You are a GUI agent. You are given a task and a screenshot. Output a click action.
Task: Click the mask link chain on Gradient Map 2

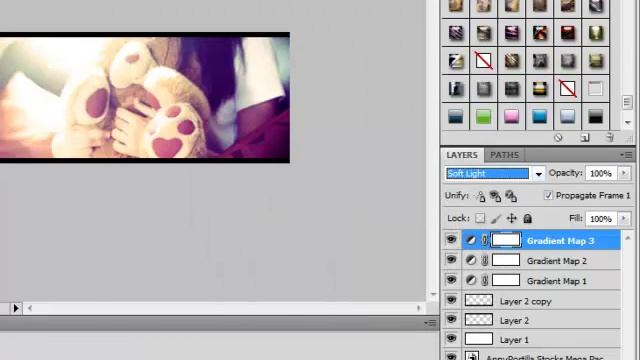[484, 260]
